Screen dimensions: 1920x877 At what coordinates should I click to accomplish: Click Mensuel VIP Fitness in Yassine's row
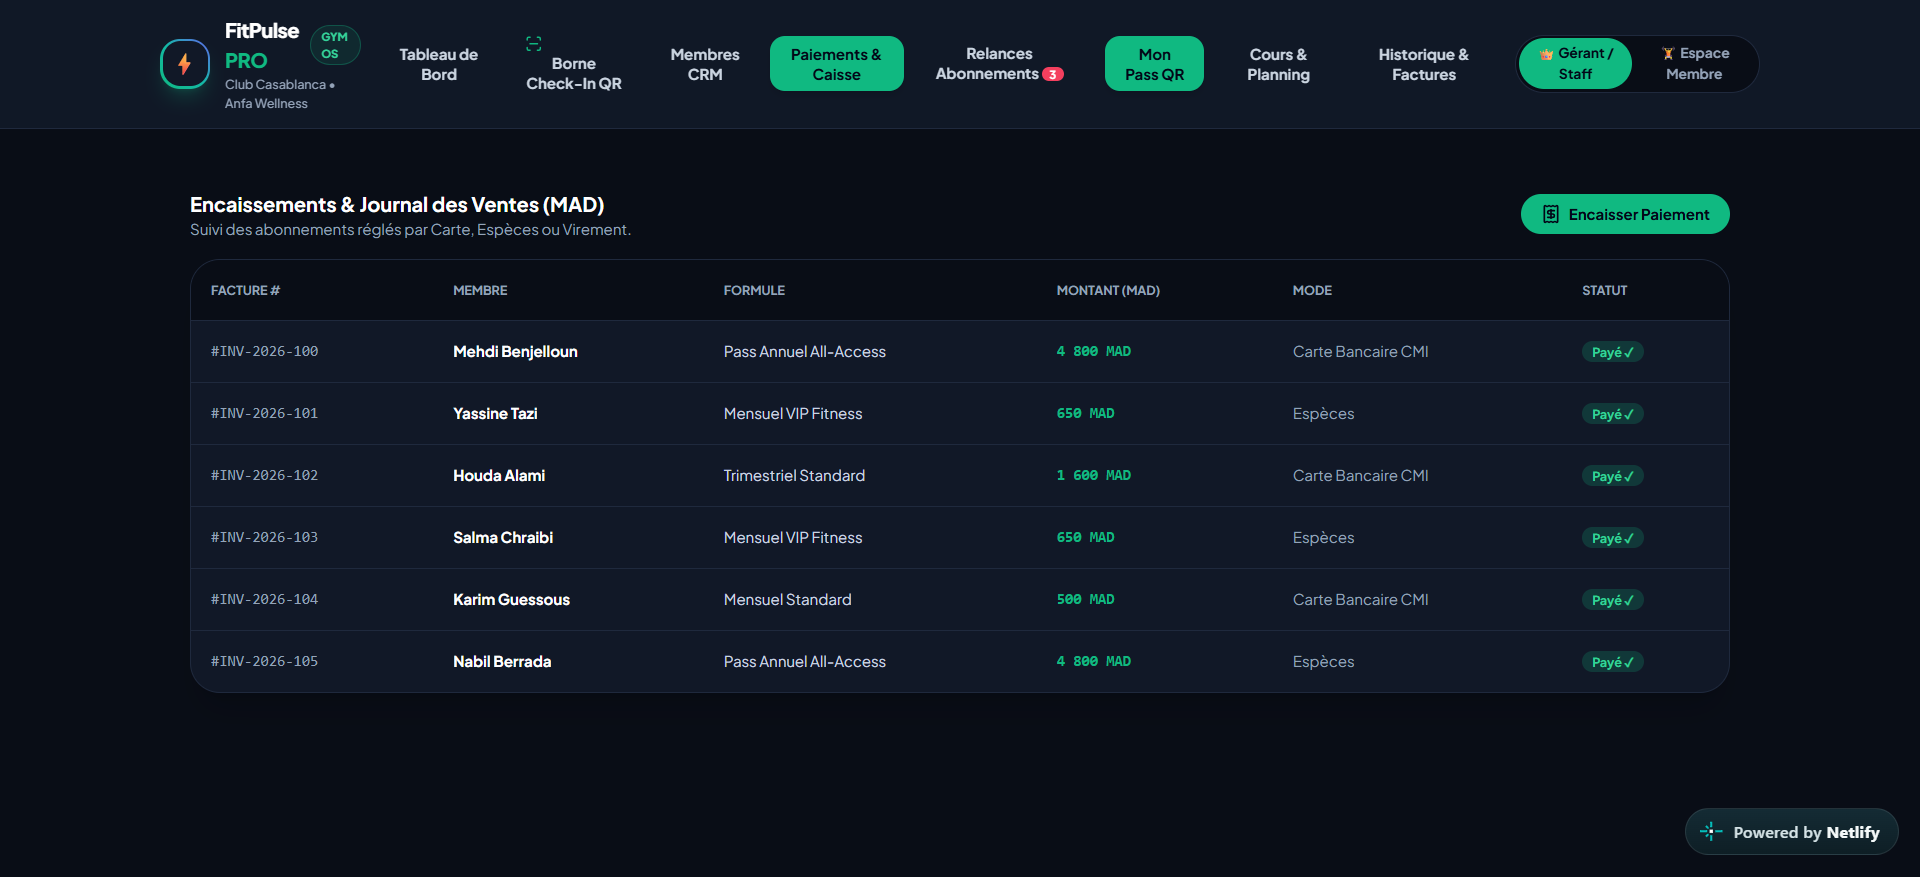[x=793, y=414]
